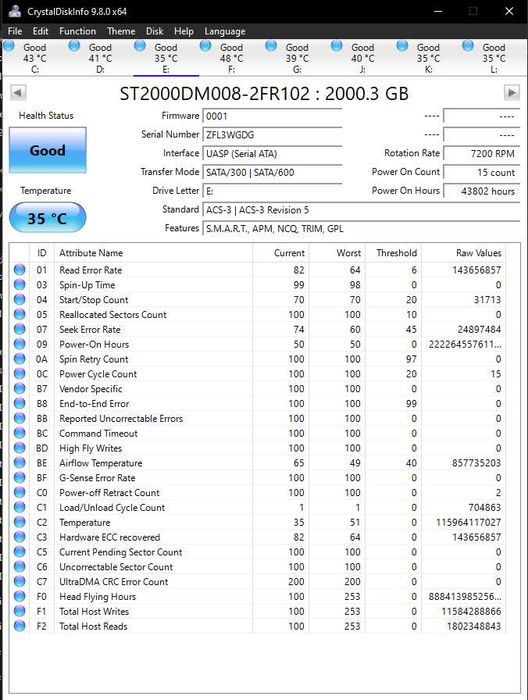Click the 35 °C temperature button

point(47,217)
